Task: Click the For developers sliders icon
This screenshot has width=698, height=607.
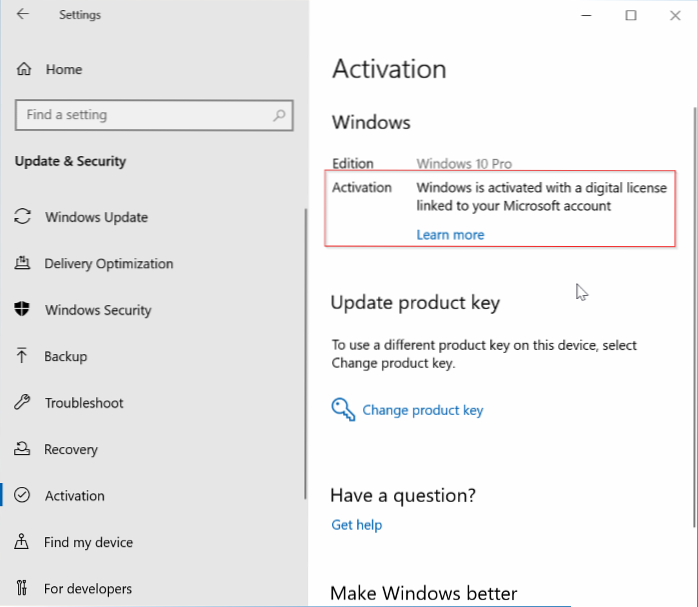Action: (22, 588)
